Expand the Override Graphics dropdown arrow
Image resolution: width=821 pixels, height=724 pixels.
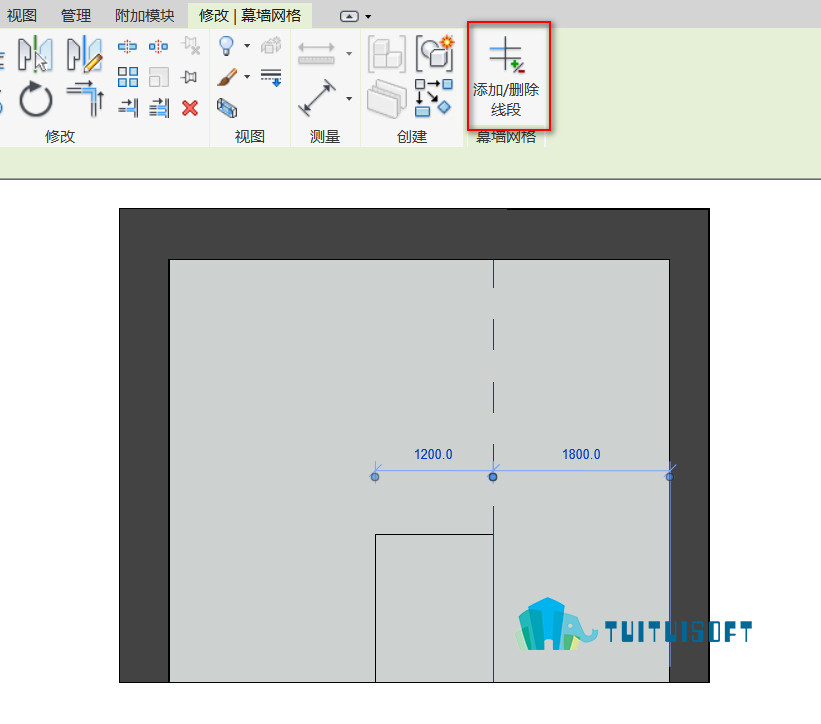247,77
